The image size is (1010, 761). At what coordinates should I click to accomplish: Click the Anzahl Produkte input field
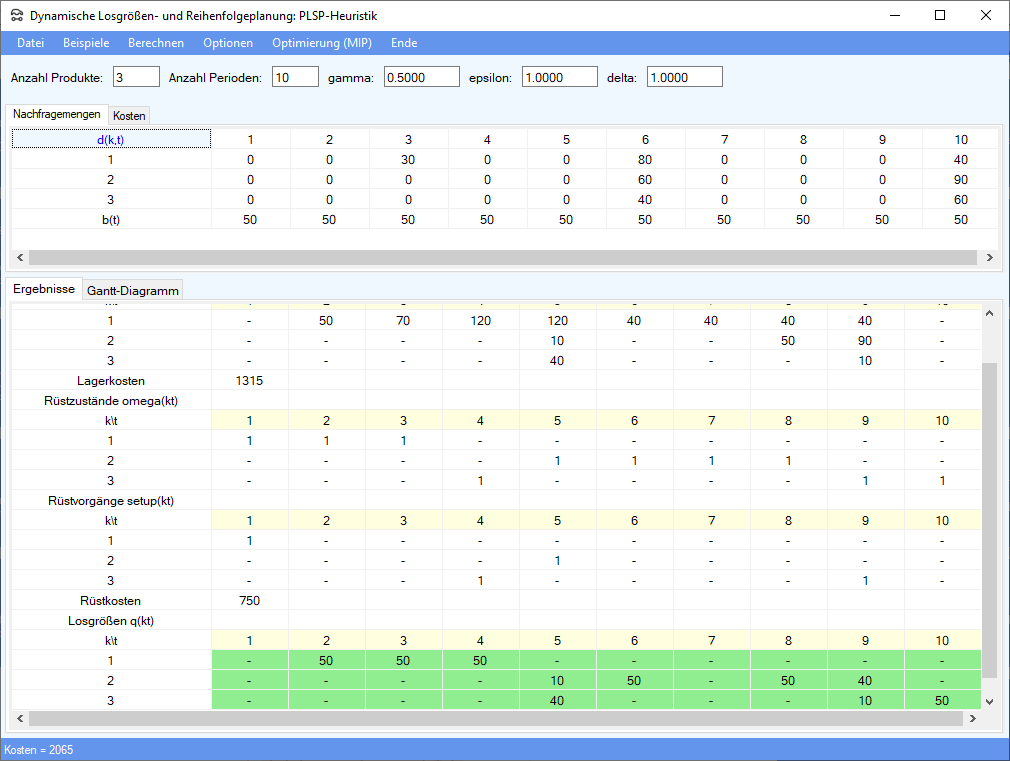136,78
